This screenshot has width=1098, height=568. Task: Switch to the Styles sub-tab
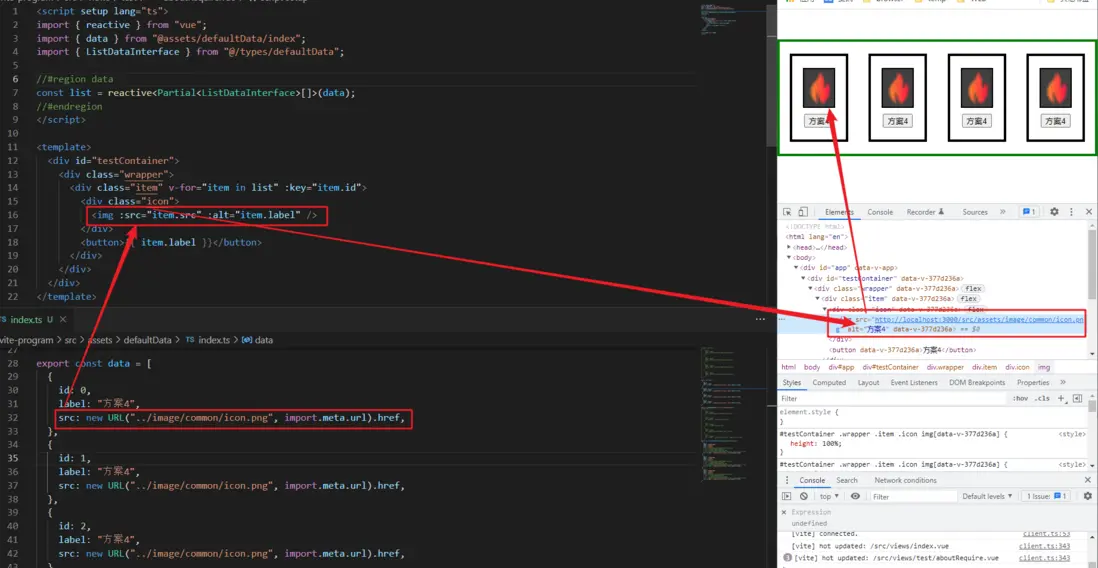792,382
